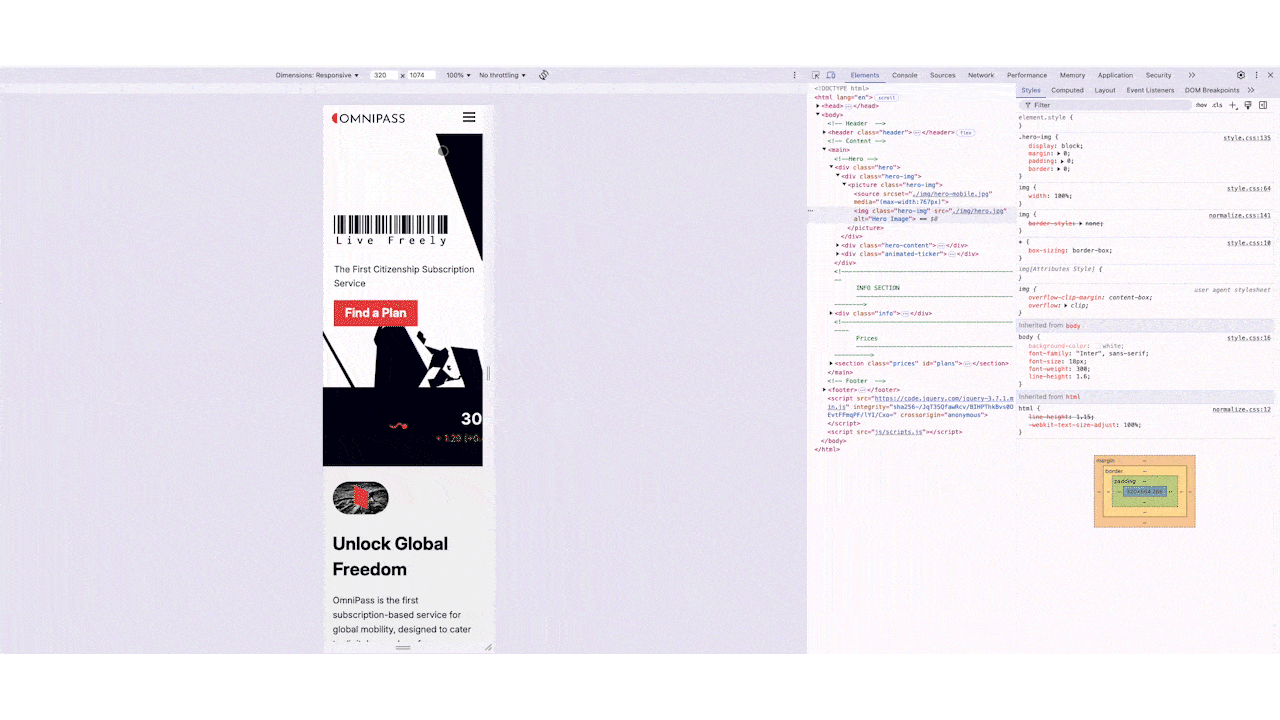Show more Styles sidebar tabs chevron
Viewport: 1280px width, 720px height.
1251,90
